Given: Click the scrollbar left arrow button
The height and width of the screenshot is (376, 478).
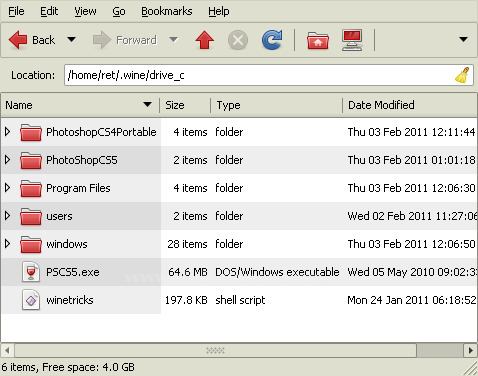Looking at the screenshot, I should (x=7, y=350).
